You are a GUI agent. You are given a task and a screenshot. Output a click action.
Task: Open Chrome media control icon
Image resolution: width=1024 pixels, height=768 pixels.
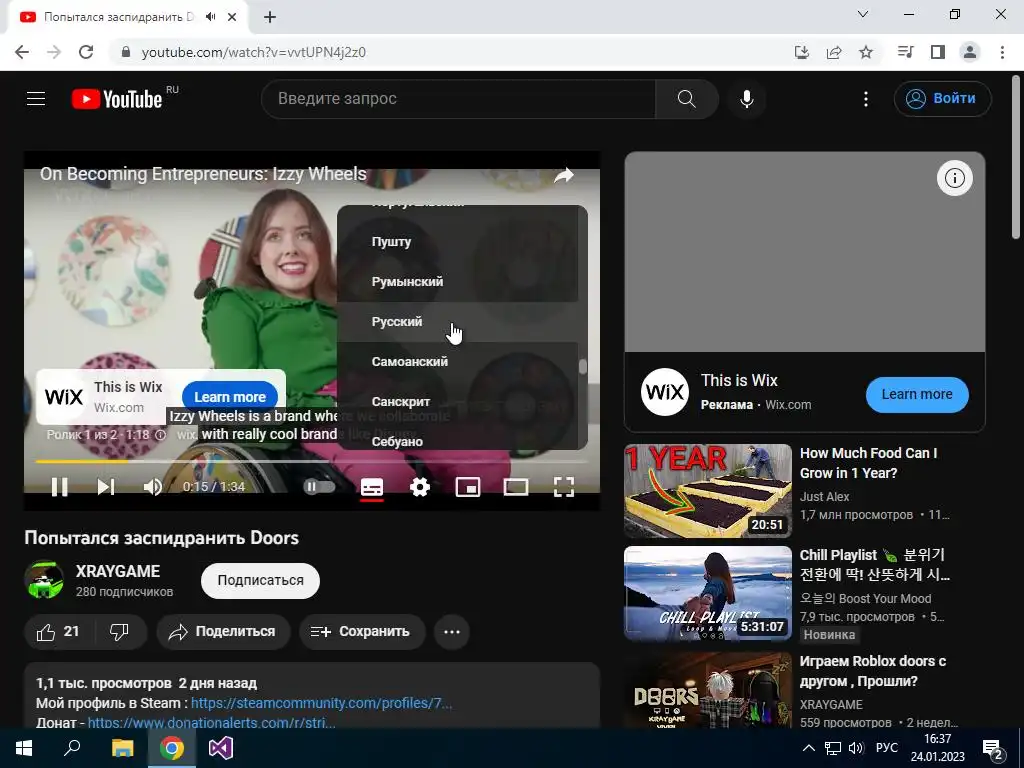905,52
